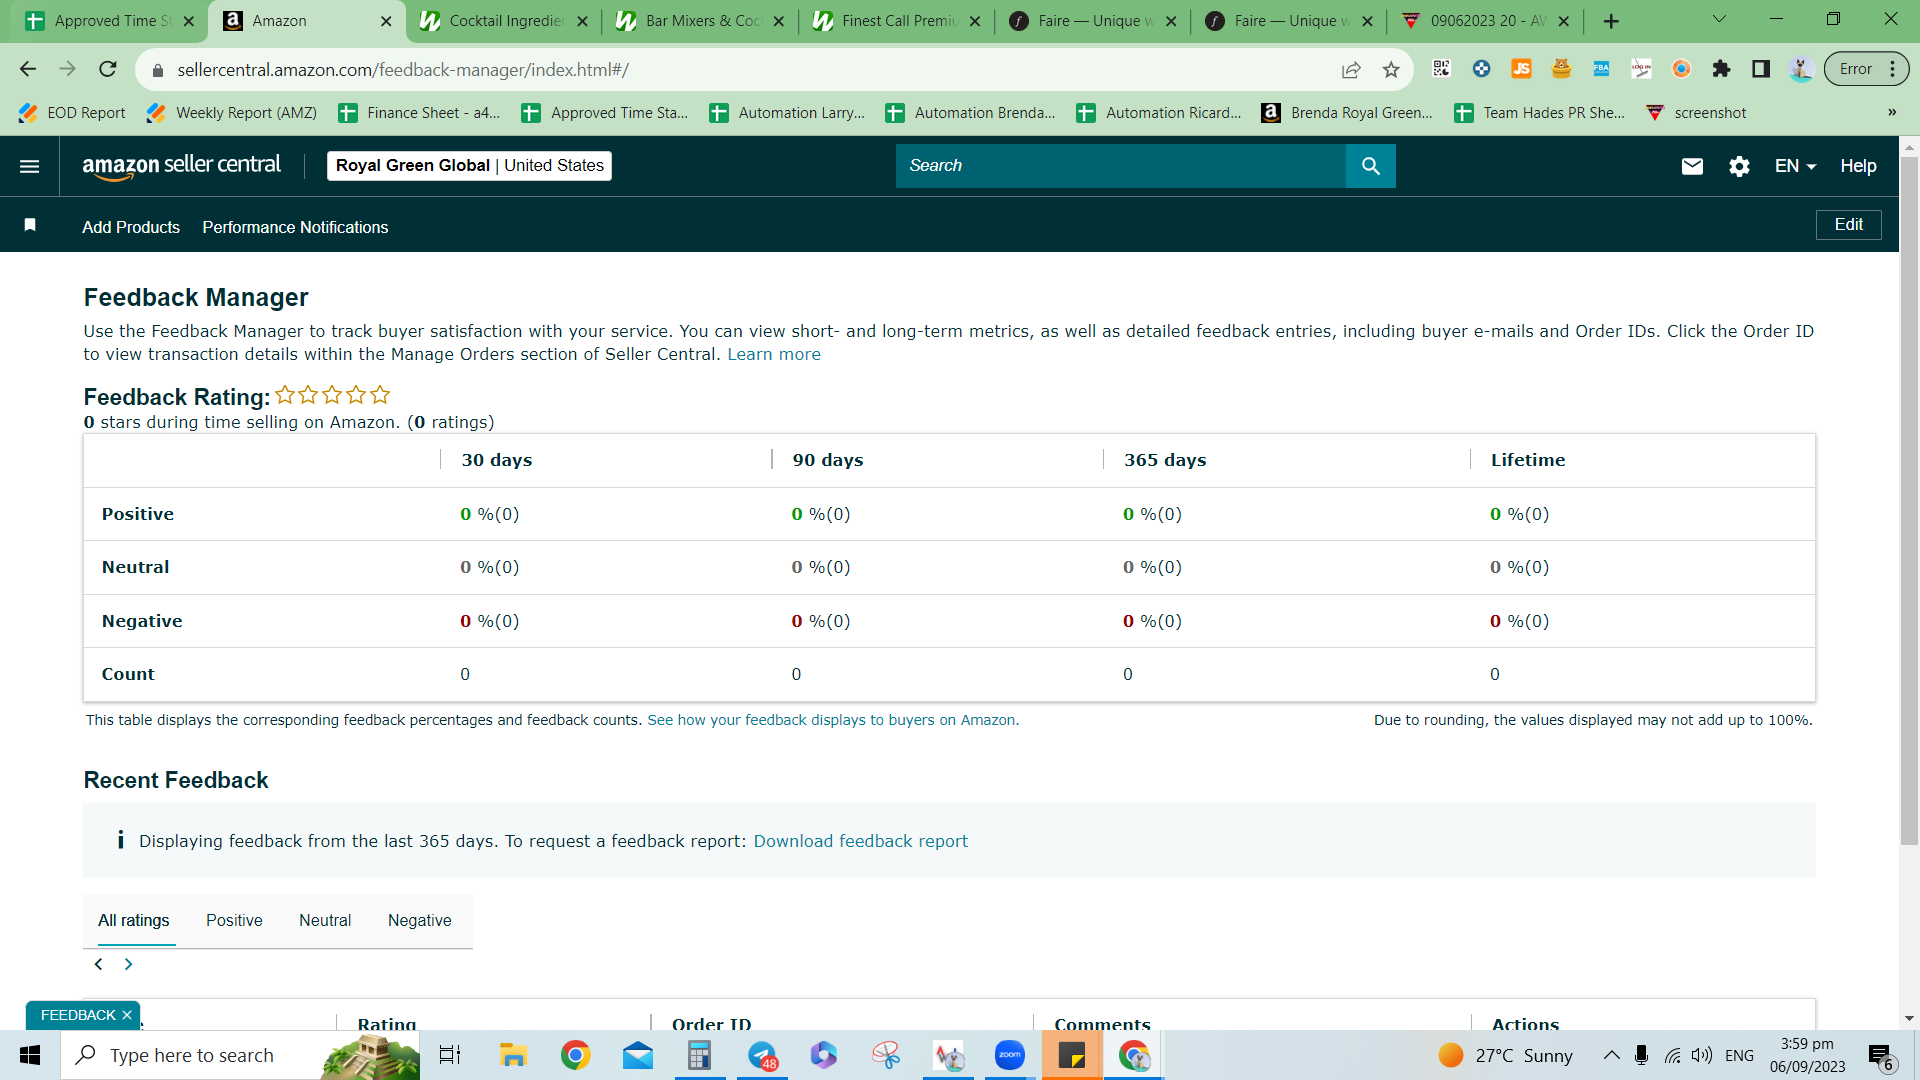Open Performance Notifications link

coord(295,227)
